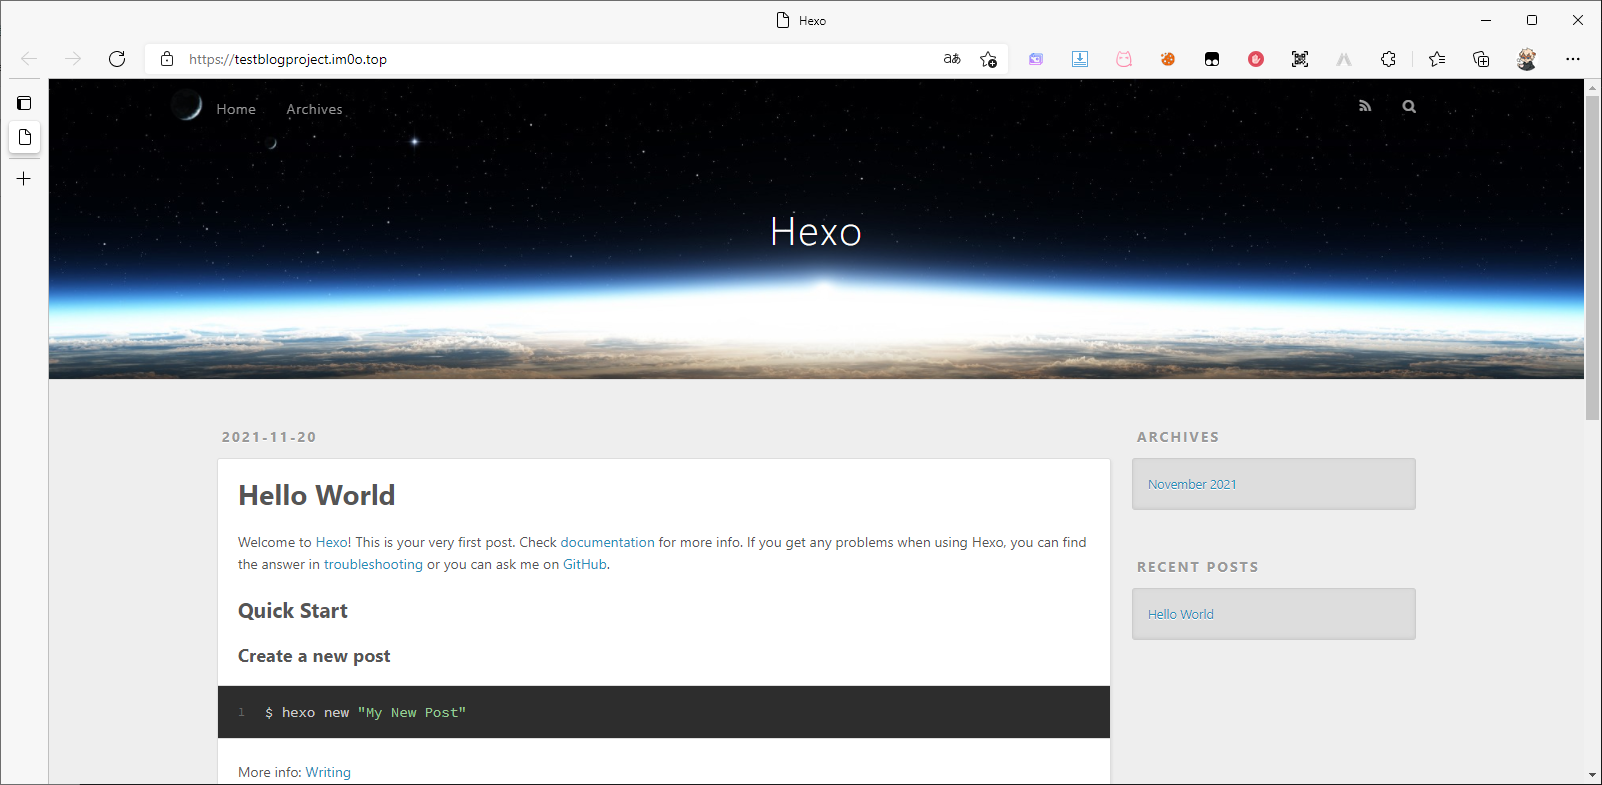1602x785 pixels.
Task: Click the ARCHIVES sidebar heading
Action: point(1178,437)
